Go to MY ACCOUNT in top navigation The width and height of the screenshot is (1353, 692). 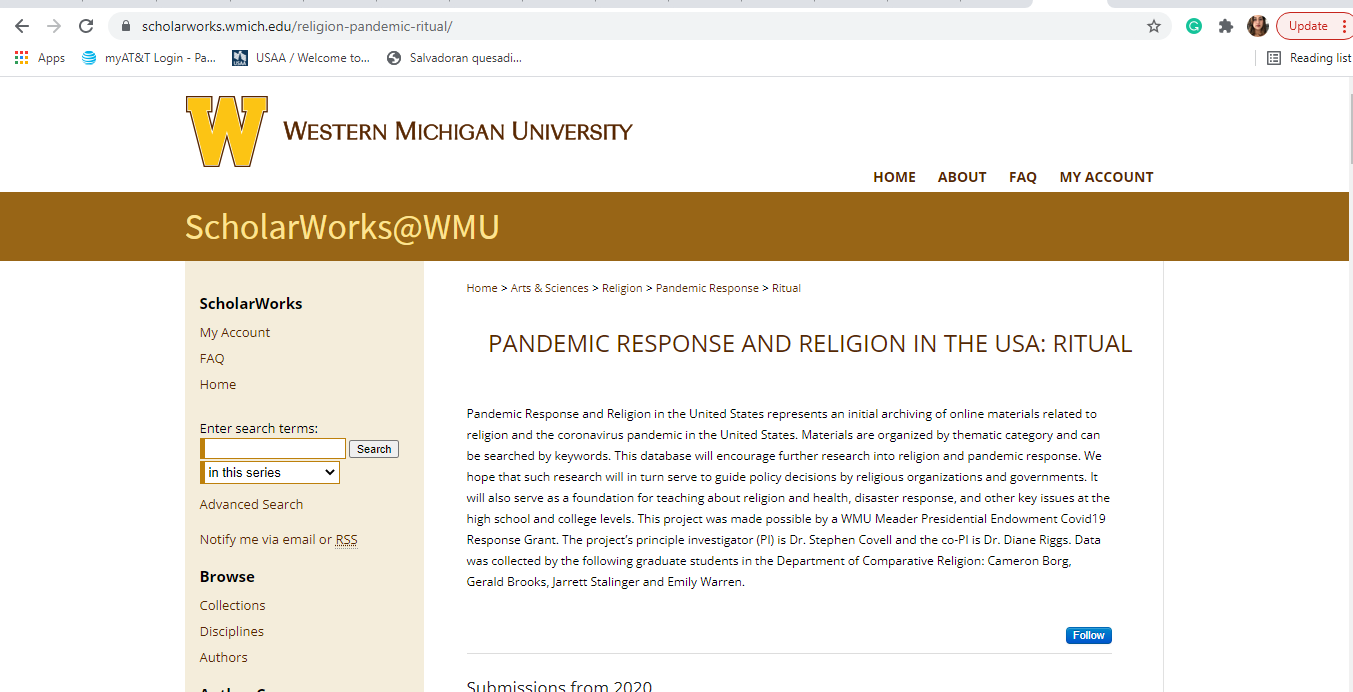click(x=1106, y=177)
